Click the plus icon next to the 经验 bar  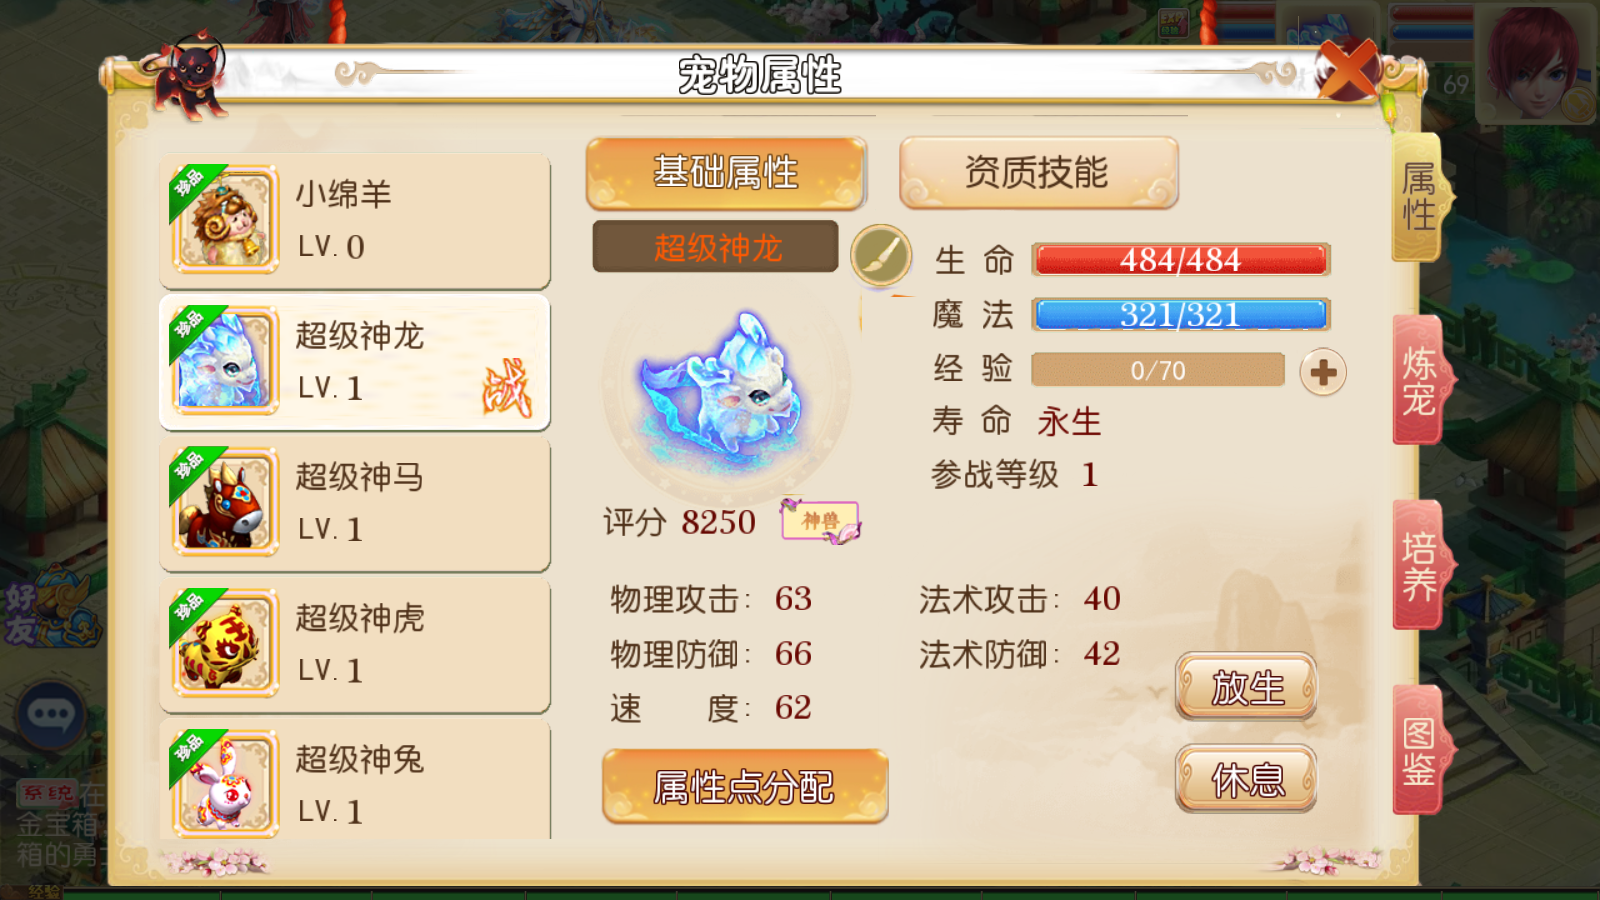(x=1323, y=372)
